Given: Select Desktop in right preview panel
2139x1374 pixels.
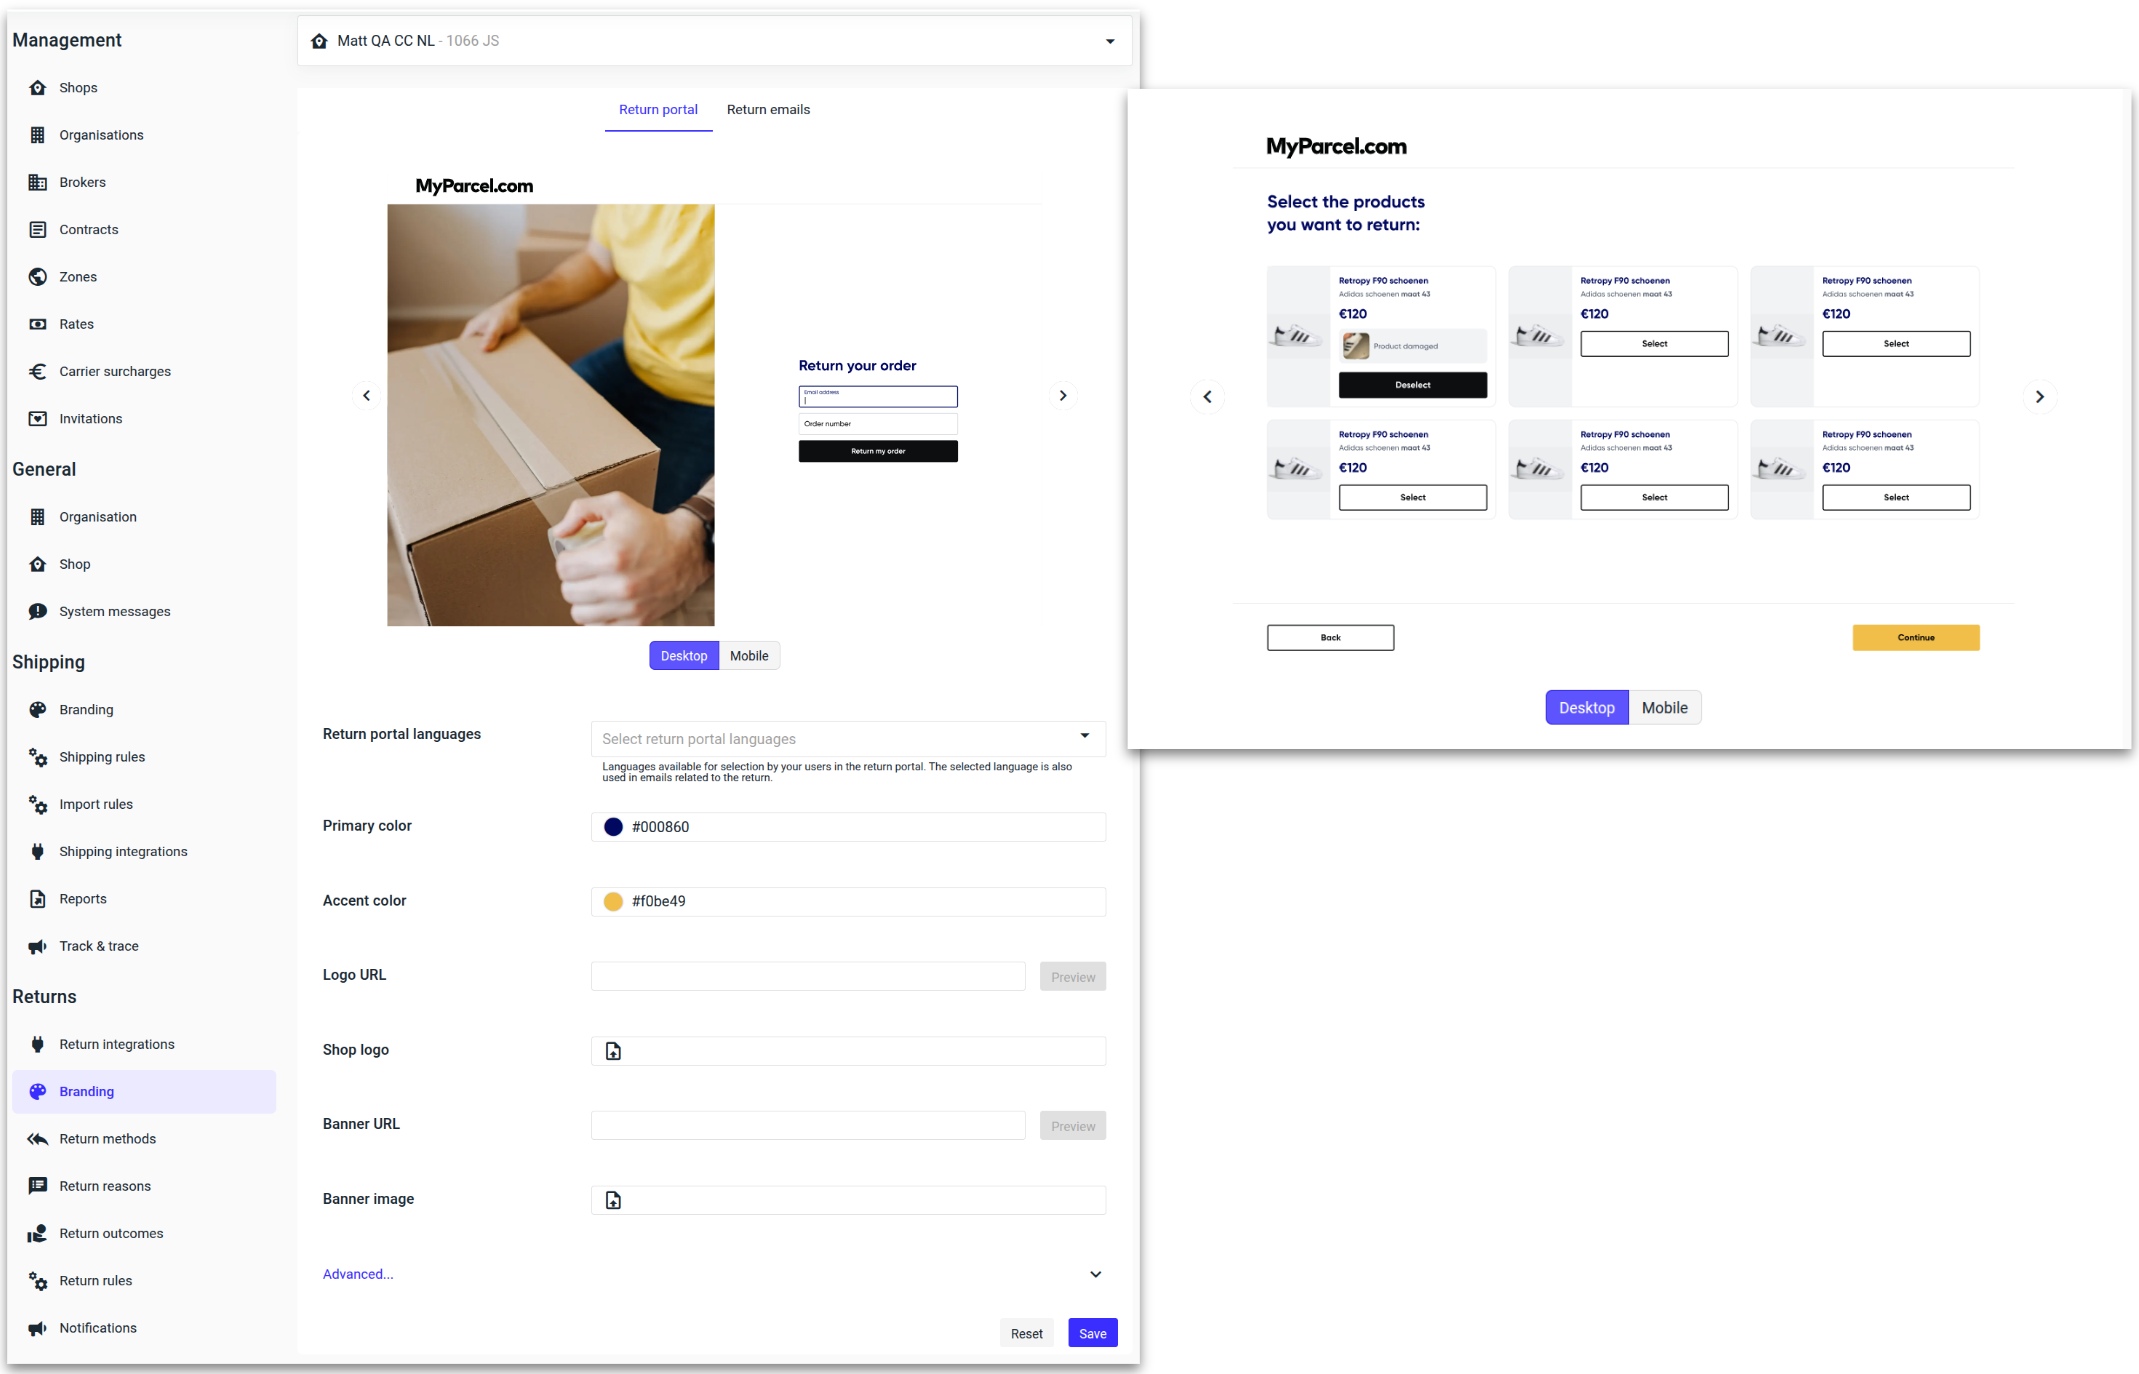Looking at the screenshot, I should click(1586, 708).
